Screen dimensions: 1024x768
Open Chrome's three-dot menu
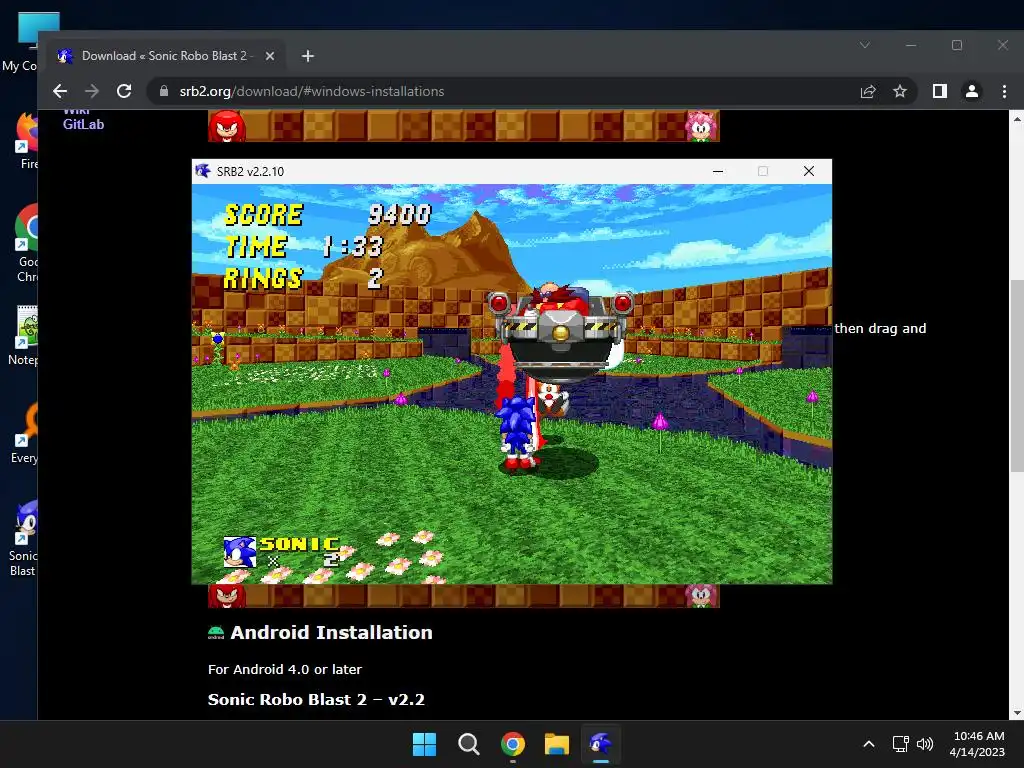click(x=1004, y=91)
